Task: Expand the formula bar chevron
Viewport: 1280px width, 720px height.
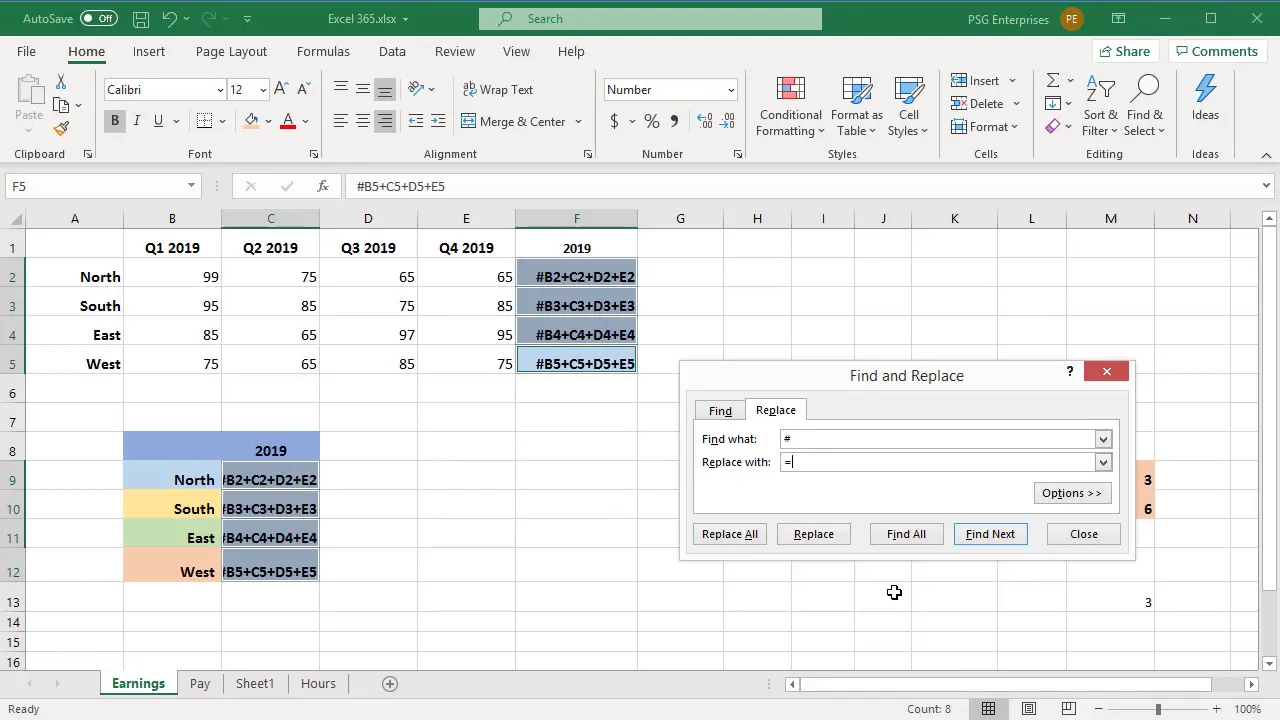Action: tap(1266, 186)
